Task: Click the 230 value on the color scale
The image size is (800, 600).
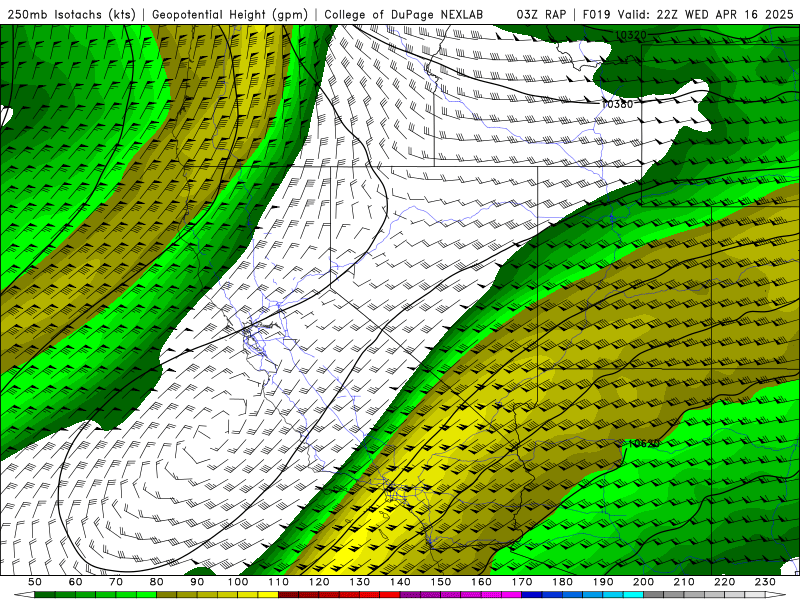Action: 765,582
